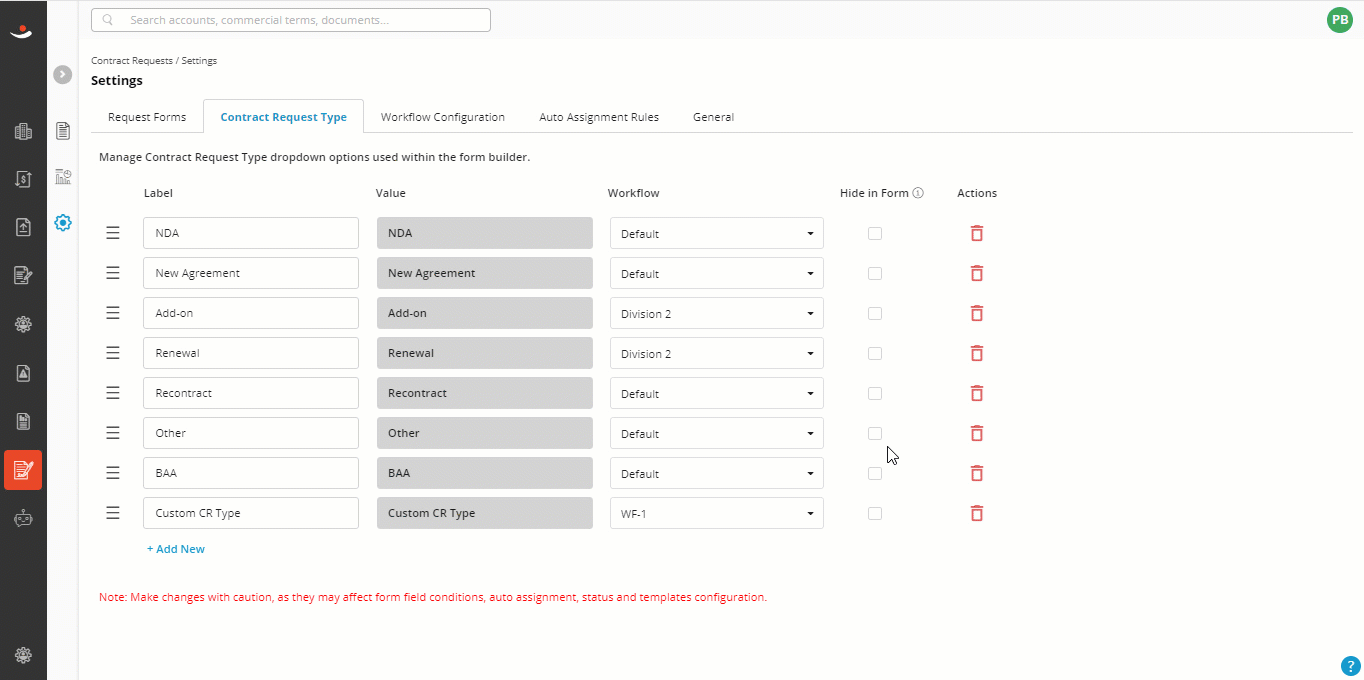This screenshot has width=1364, height=680.
Task: Click the drag handle for the NDA row
Action: click(113, 233)
